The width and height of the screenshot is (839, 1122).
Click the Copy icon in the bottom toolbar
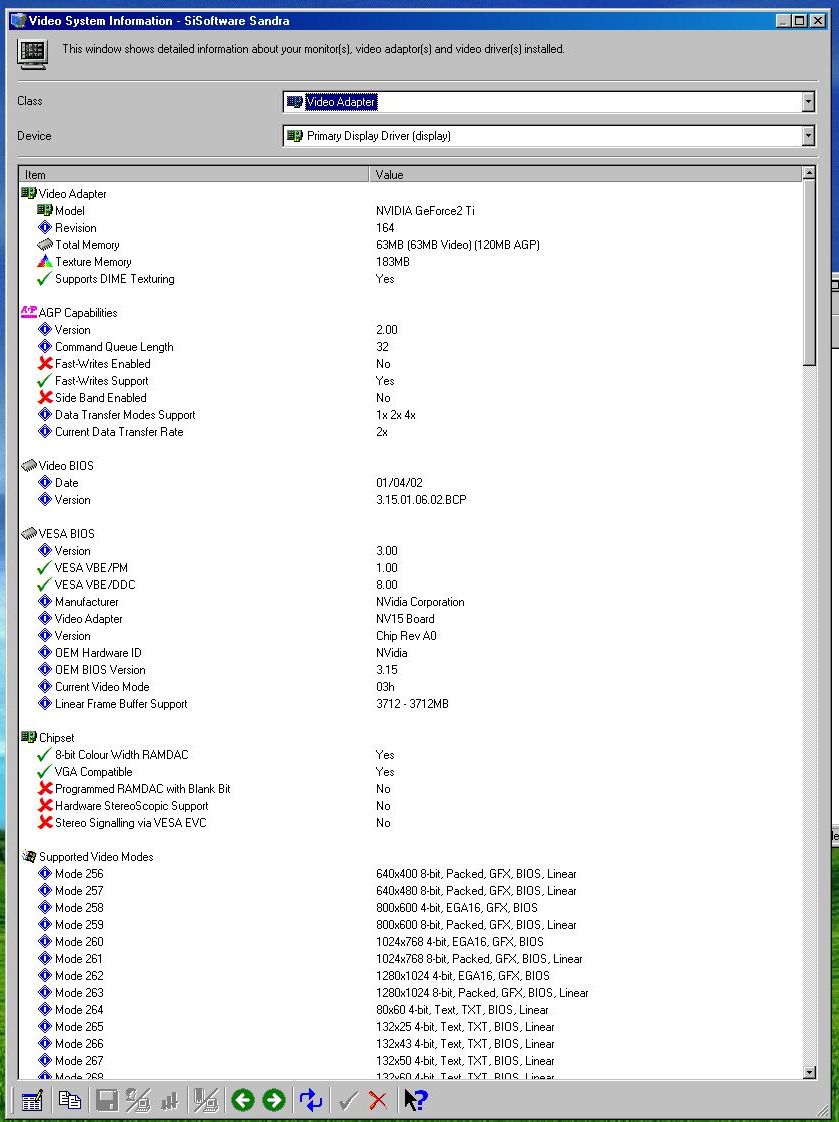(x=70, y=1100)
